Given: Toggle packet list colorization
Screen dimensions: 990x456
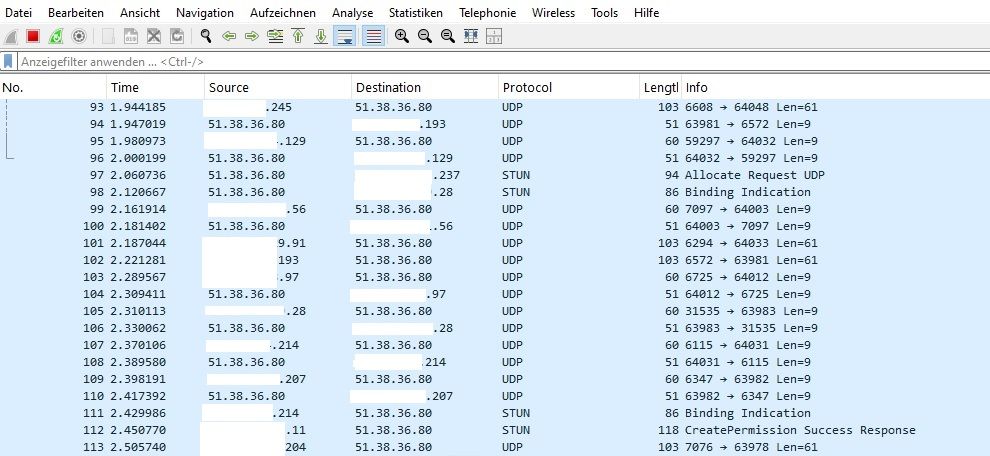Looking at the screenshot, I should (x=374, y=37).
